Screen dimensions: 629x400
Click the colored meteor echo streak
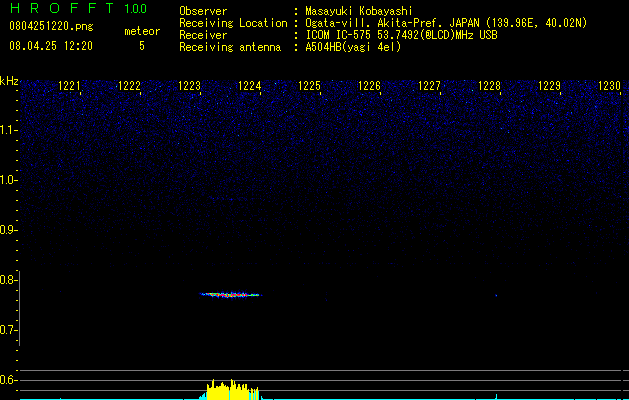pyautogui.click(x=231, y=295)
